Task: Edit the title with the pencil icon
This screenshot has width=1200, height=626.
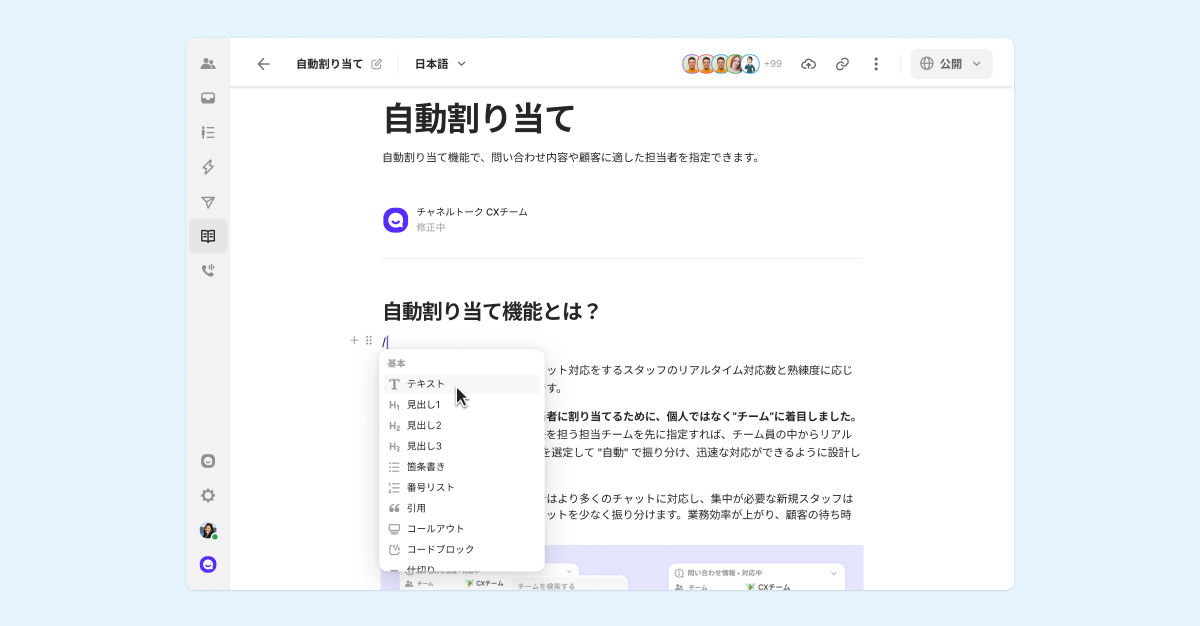Action: [x=377, y=64]
